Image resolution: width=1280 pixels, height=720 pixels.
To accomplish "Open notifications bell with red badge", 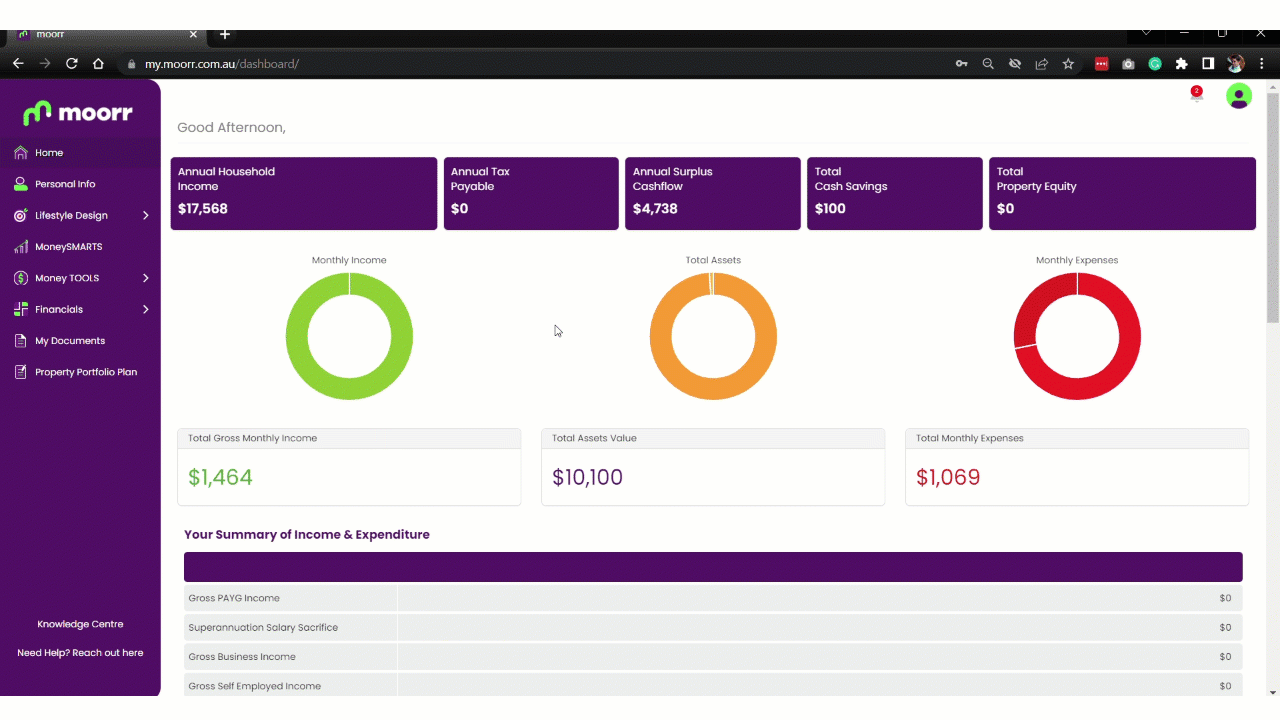I will click(1196, 94).
